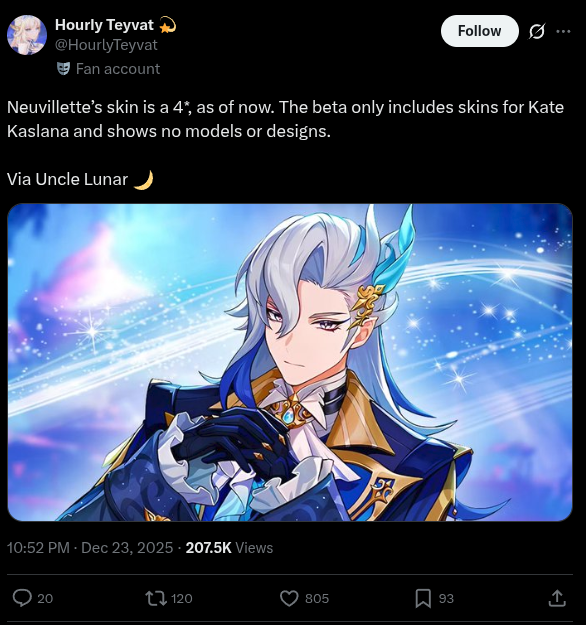Click the Follow button
The width and height of the screenshot is (586, 625).
(480, 31)
